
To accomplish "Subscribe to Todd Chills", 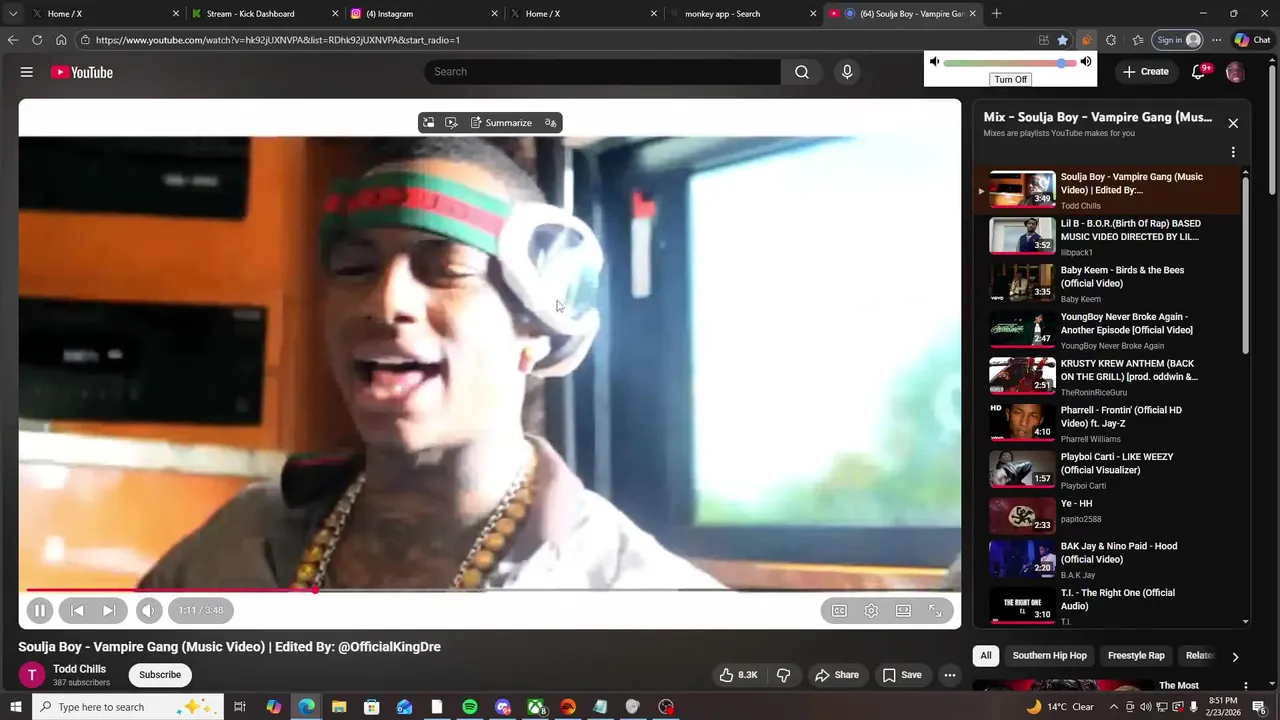I will pyautogui.click(x=160, y=675).
